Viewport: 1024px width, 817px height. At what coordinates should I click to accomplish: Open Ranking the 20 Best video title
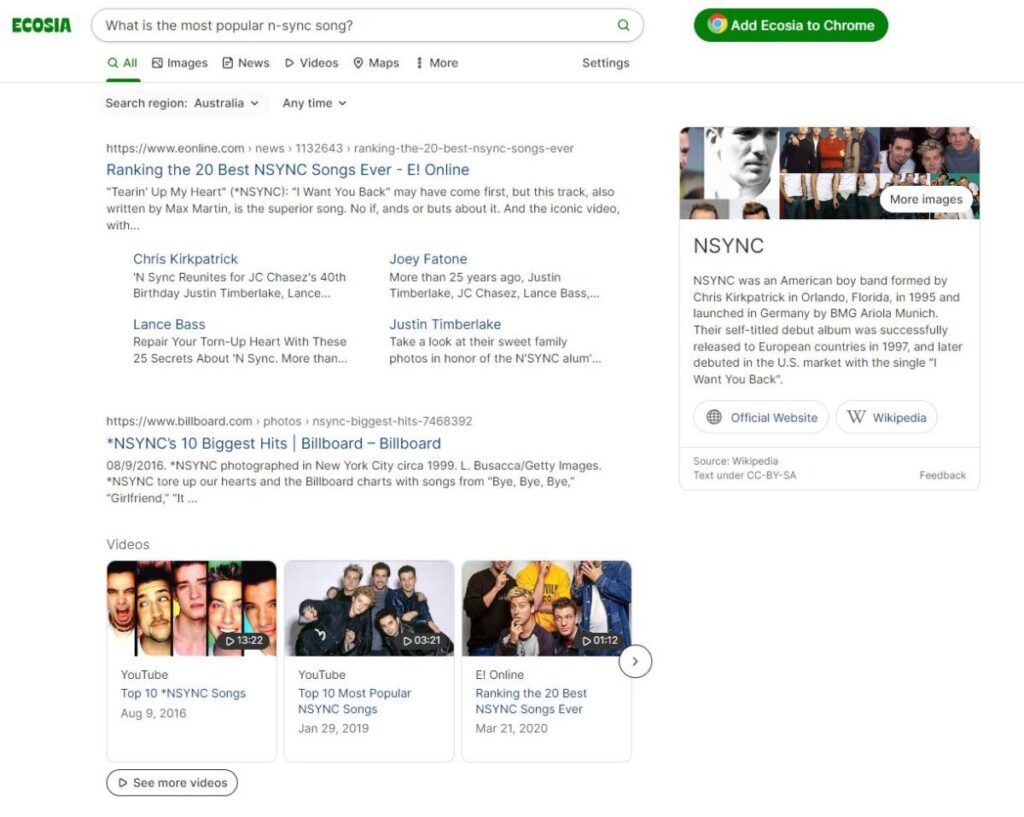tap(531, 701)
